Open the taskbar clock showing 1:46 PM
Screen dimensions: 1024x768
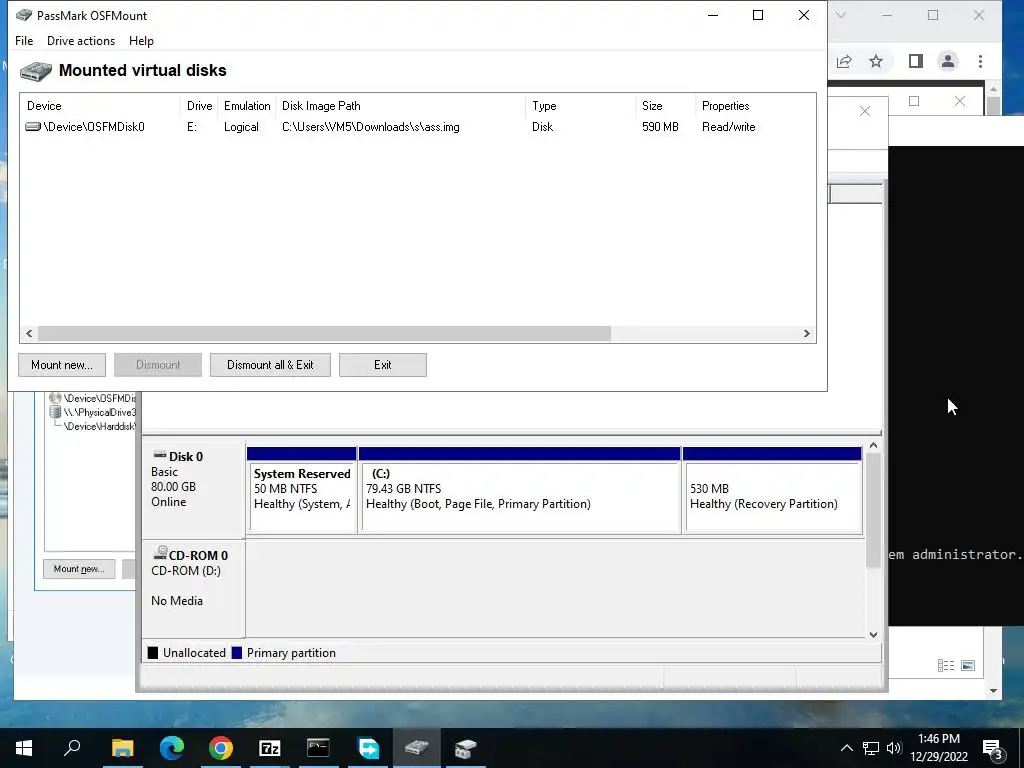pyautogui.click(x=939, y=748)
